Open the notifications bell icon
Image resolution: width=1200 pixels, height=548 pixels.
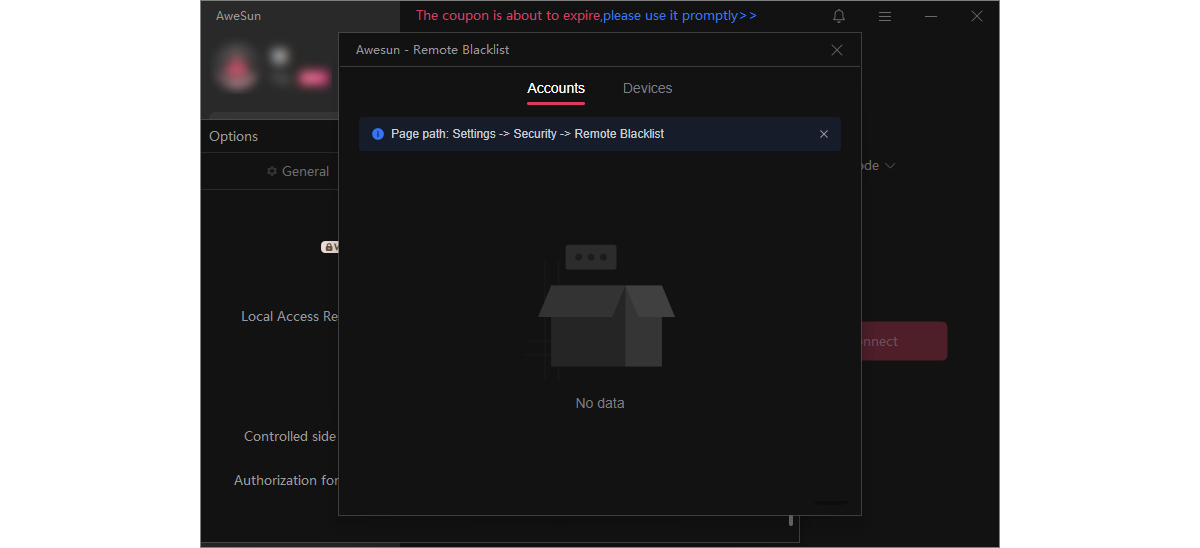pyautogui.click(x=839, y=16)
